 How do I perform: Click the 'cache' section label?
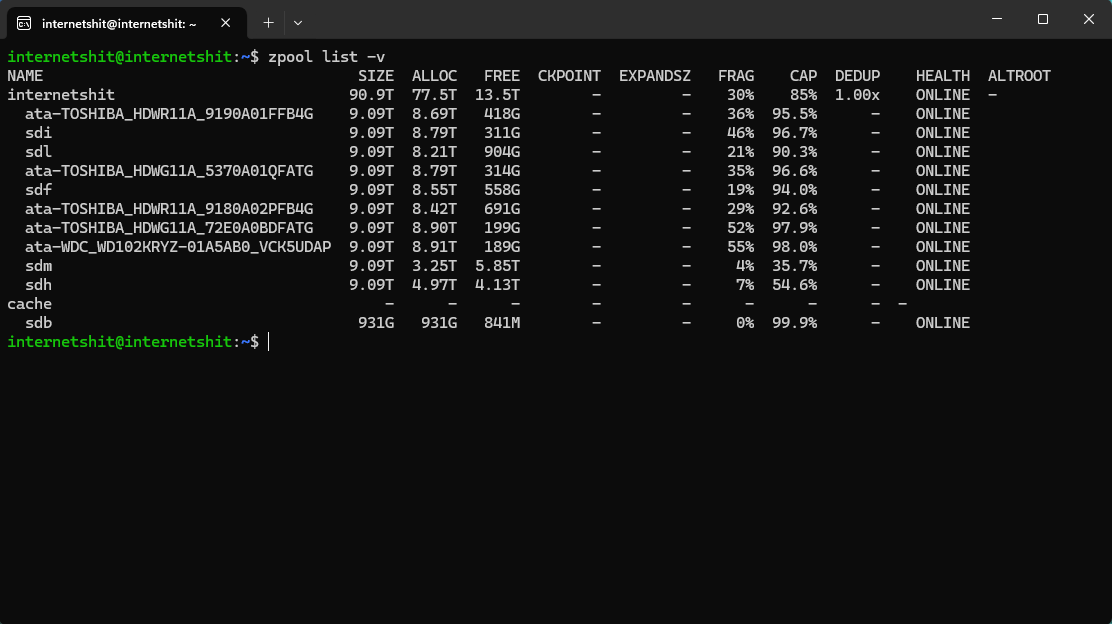click(30, 304)
